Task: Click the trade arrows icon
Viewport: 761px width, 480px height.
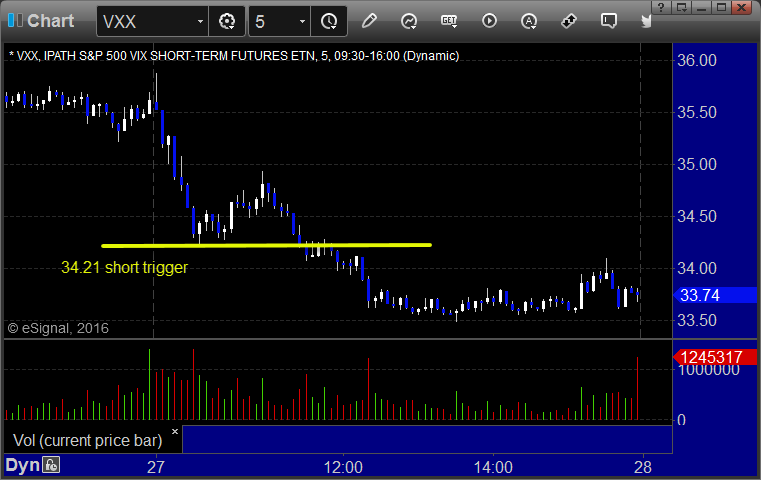Action: tap(569, 21)
